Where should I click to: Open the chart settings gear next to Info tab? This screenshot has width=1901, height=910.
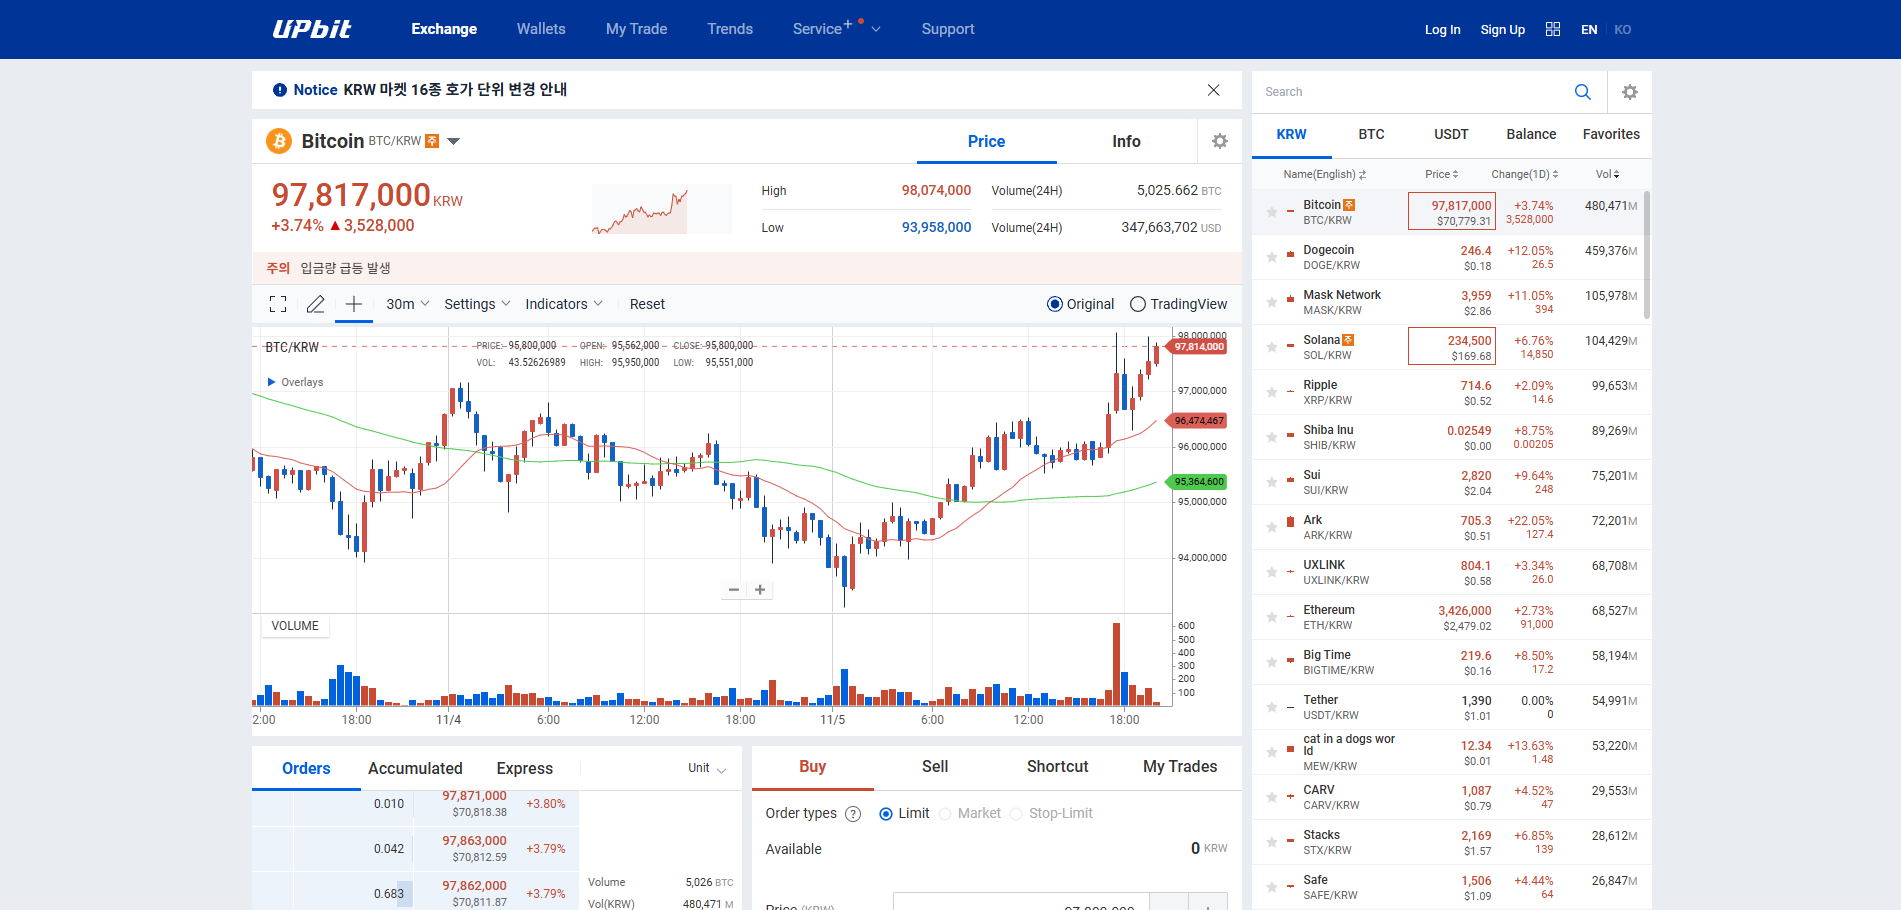[x=1220, y=141]
